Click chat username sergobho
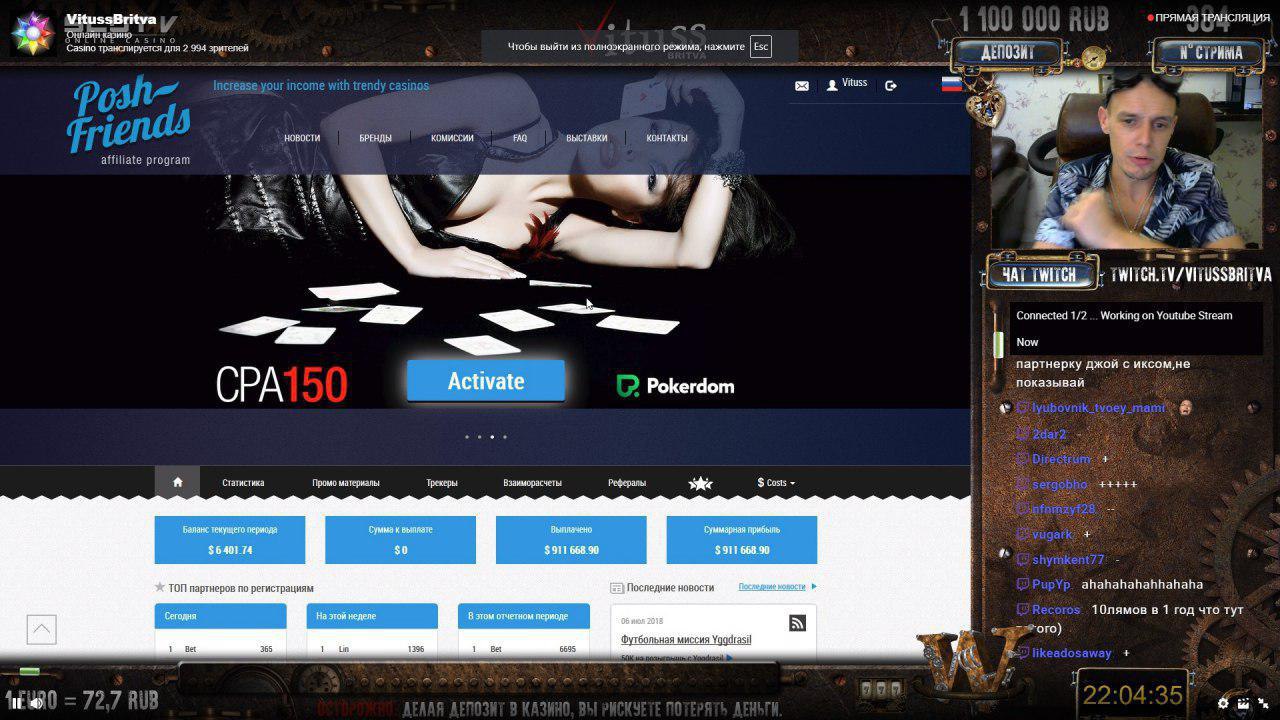 coord(1060,484)
